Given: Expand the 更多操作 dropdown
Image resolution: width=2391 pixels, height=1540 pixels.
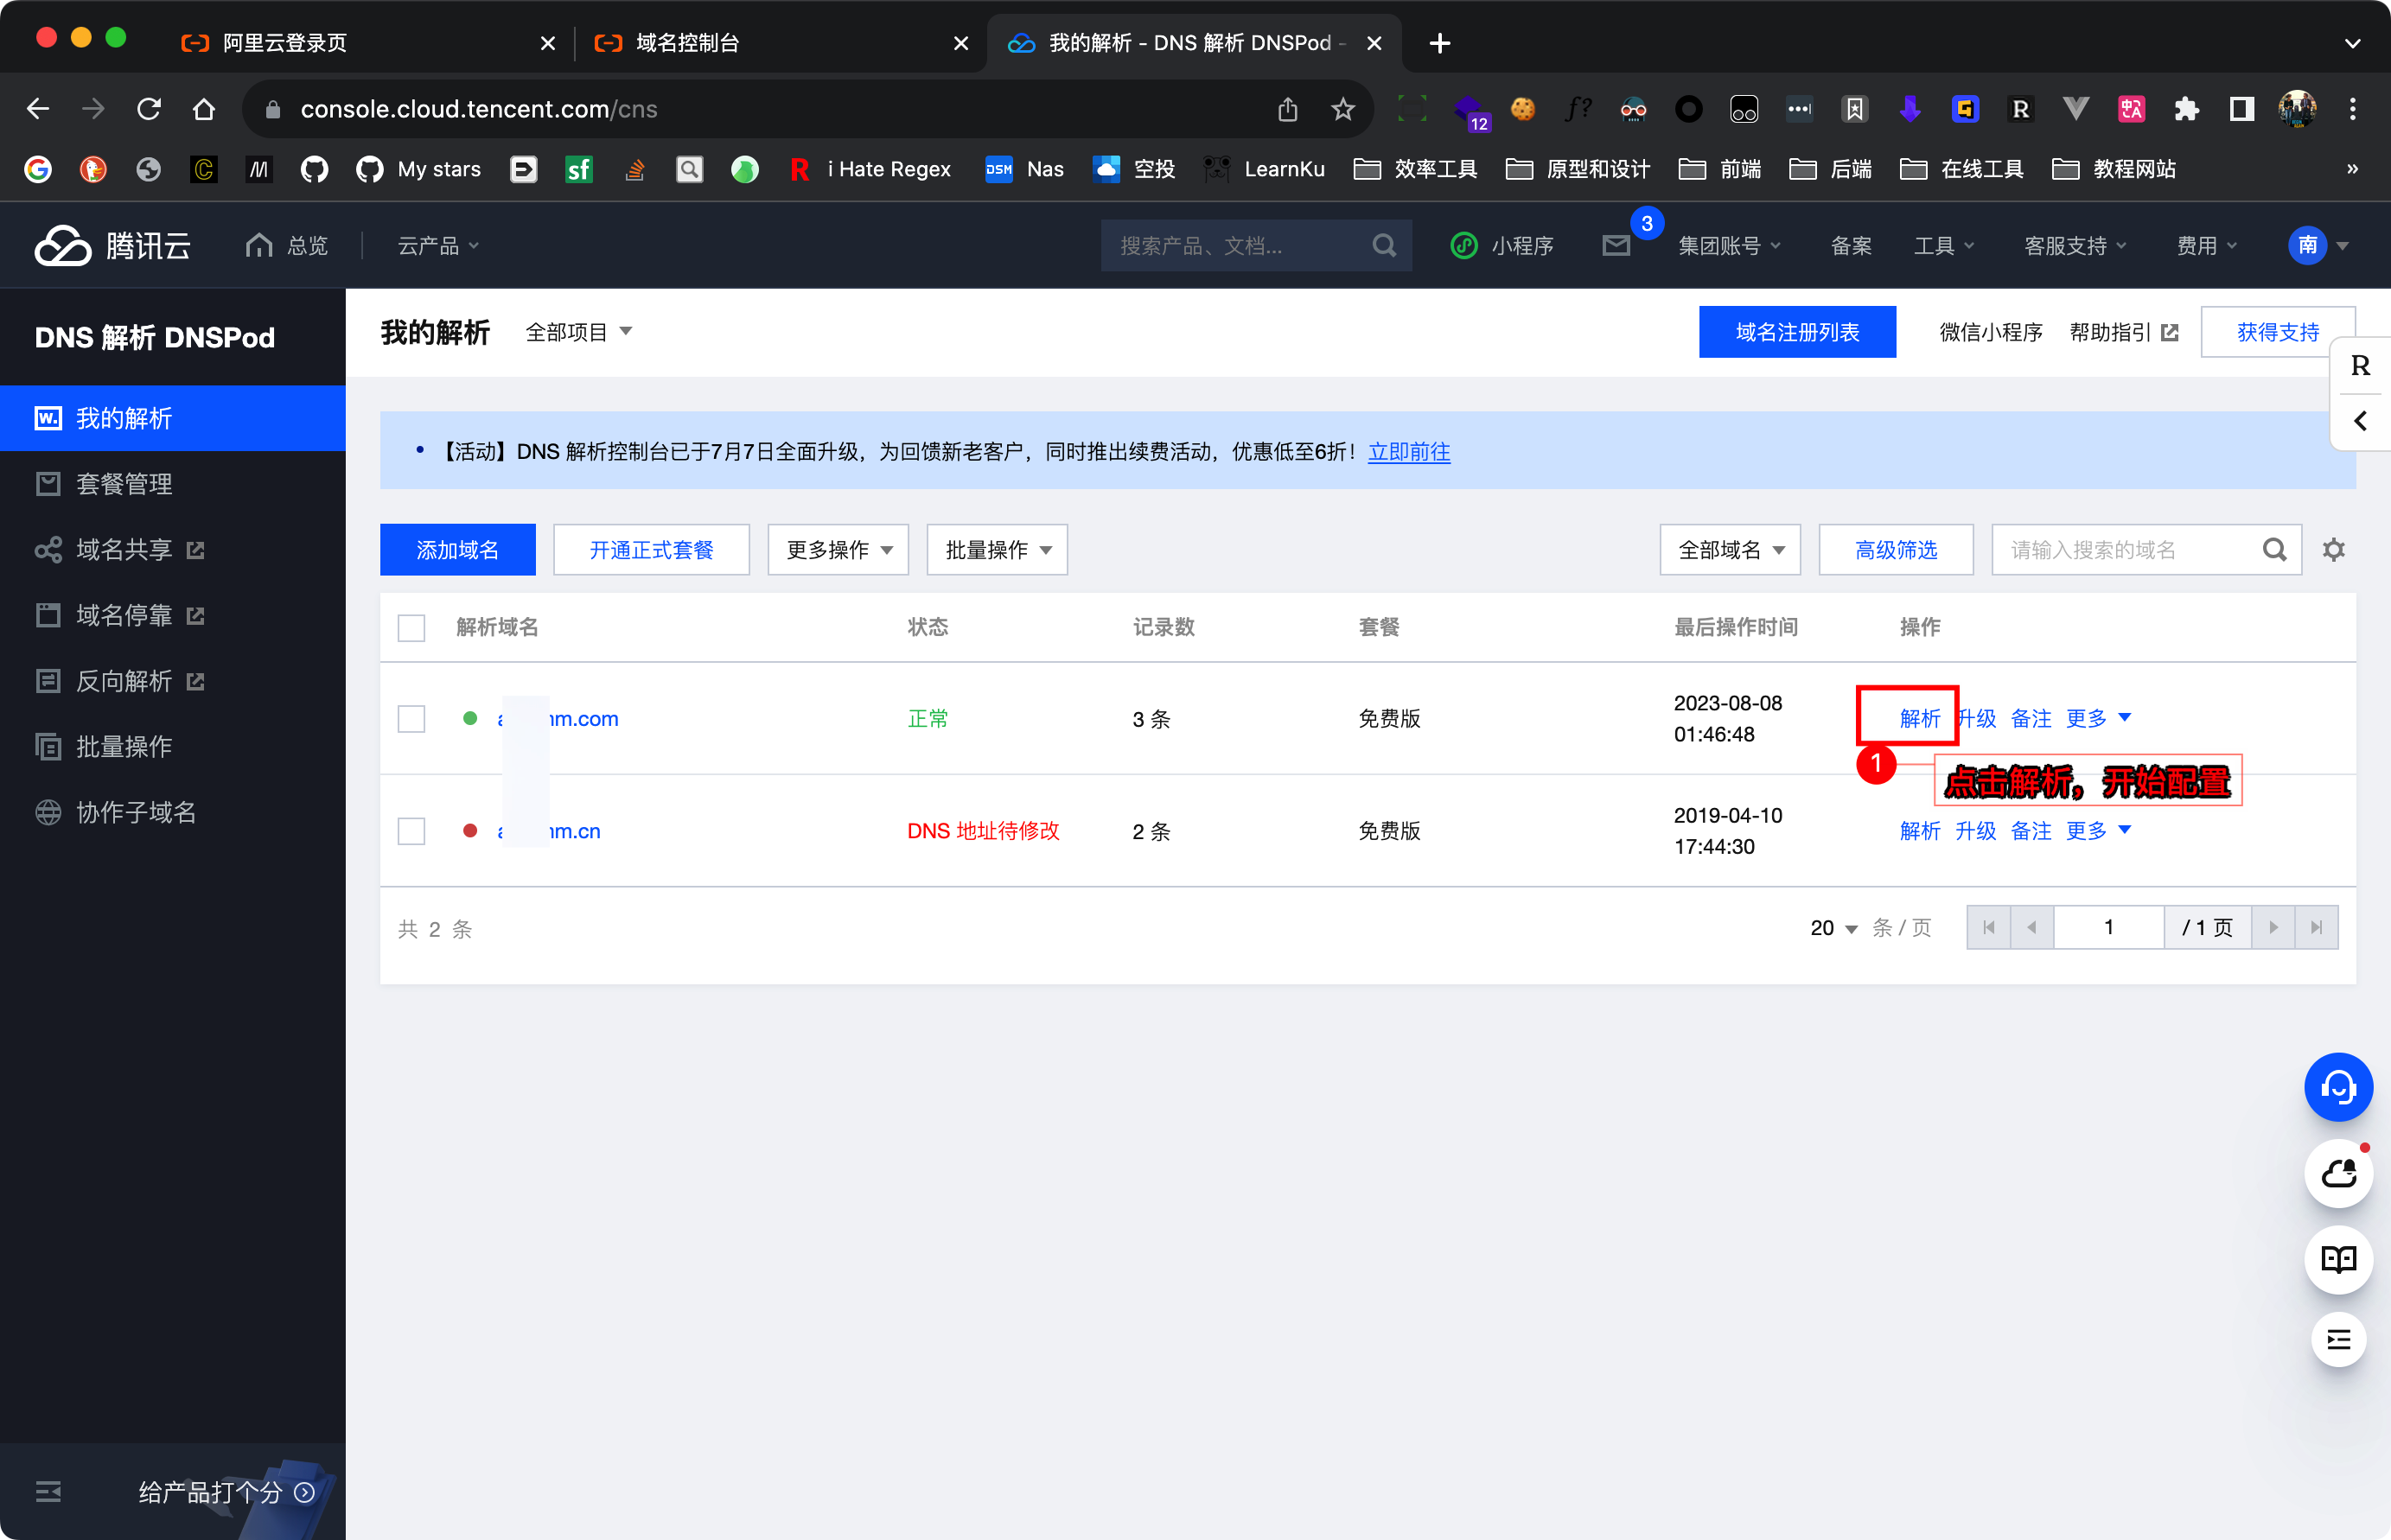Looking at the screenshot, I should pyautogui.click(x=838, y=549).
